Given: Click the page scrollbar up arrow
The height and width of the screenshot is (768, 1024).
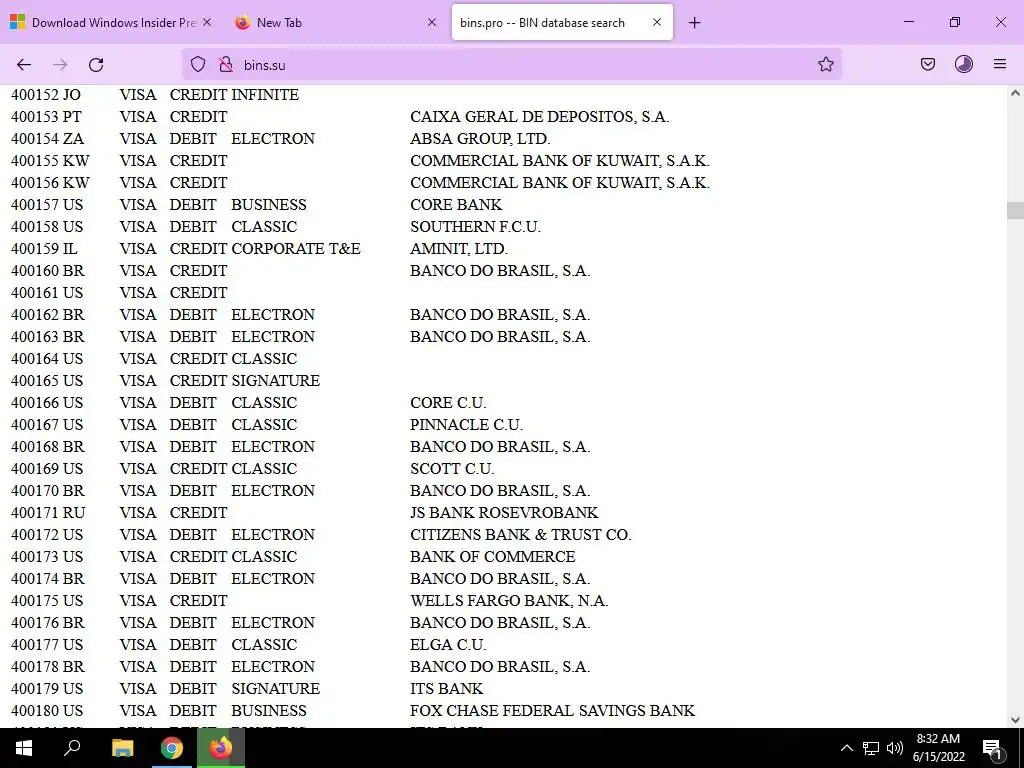Looking at the screenshot, I should tap(1015, 93).
